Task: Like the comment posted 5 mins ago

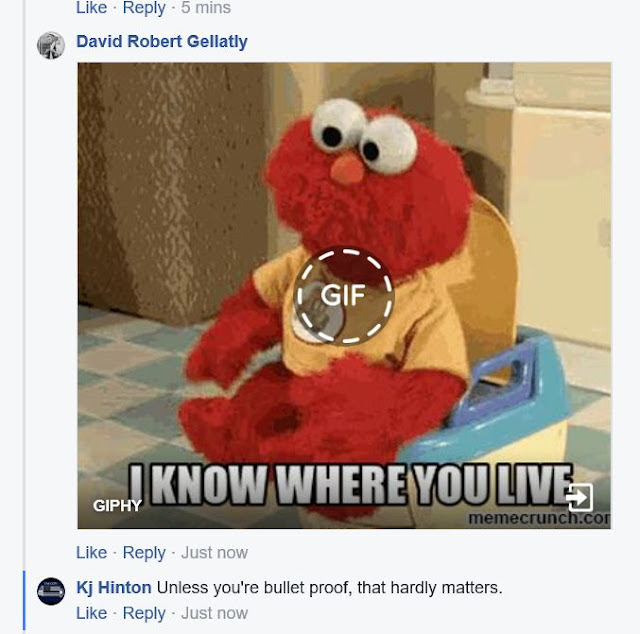Action: (91, 7)
